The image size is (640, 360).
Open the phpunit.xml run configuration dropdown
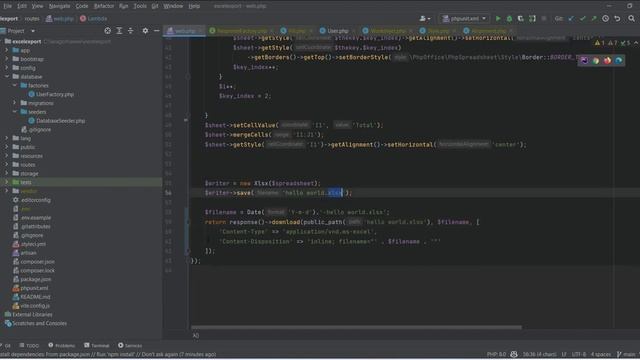click(x=464, y=18)
